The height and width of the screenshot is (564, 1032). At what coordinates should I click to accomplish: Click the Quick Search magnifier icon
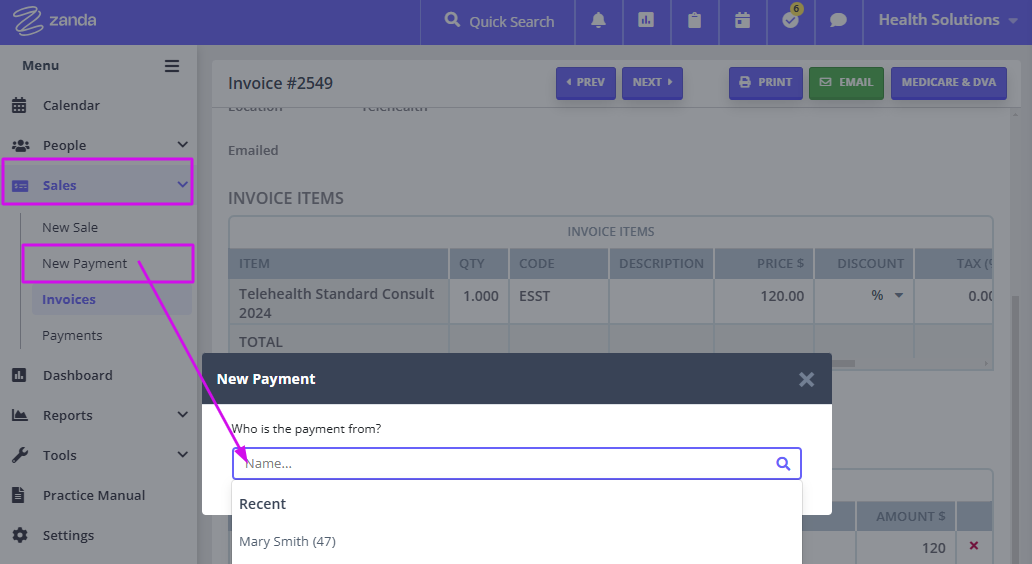(452, 20)
